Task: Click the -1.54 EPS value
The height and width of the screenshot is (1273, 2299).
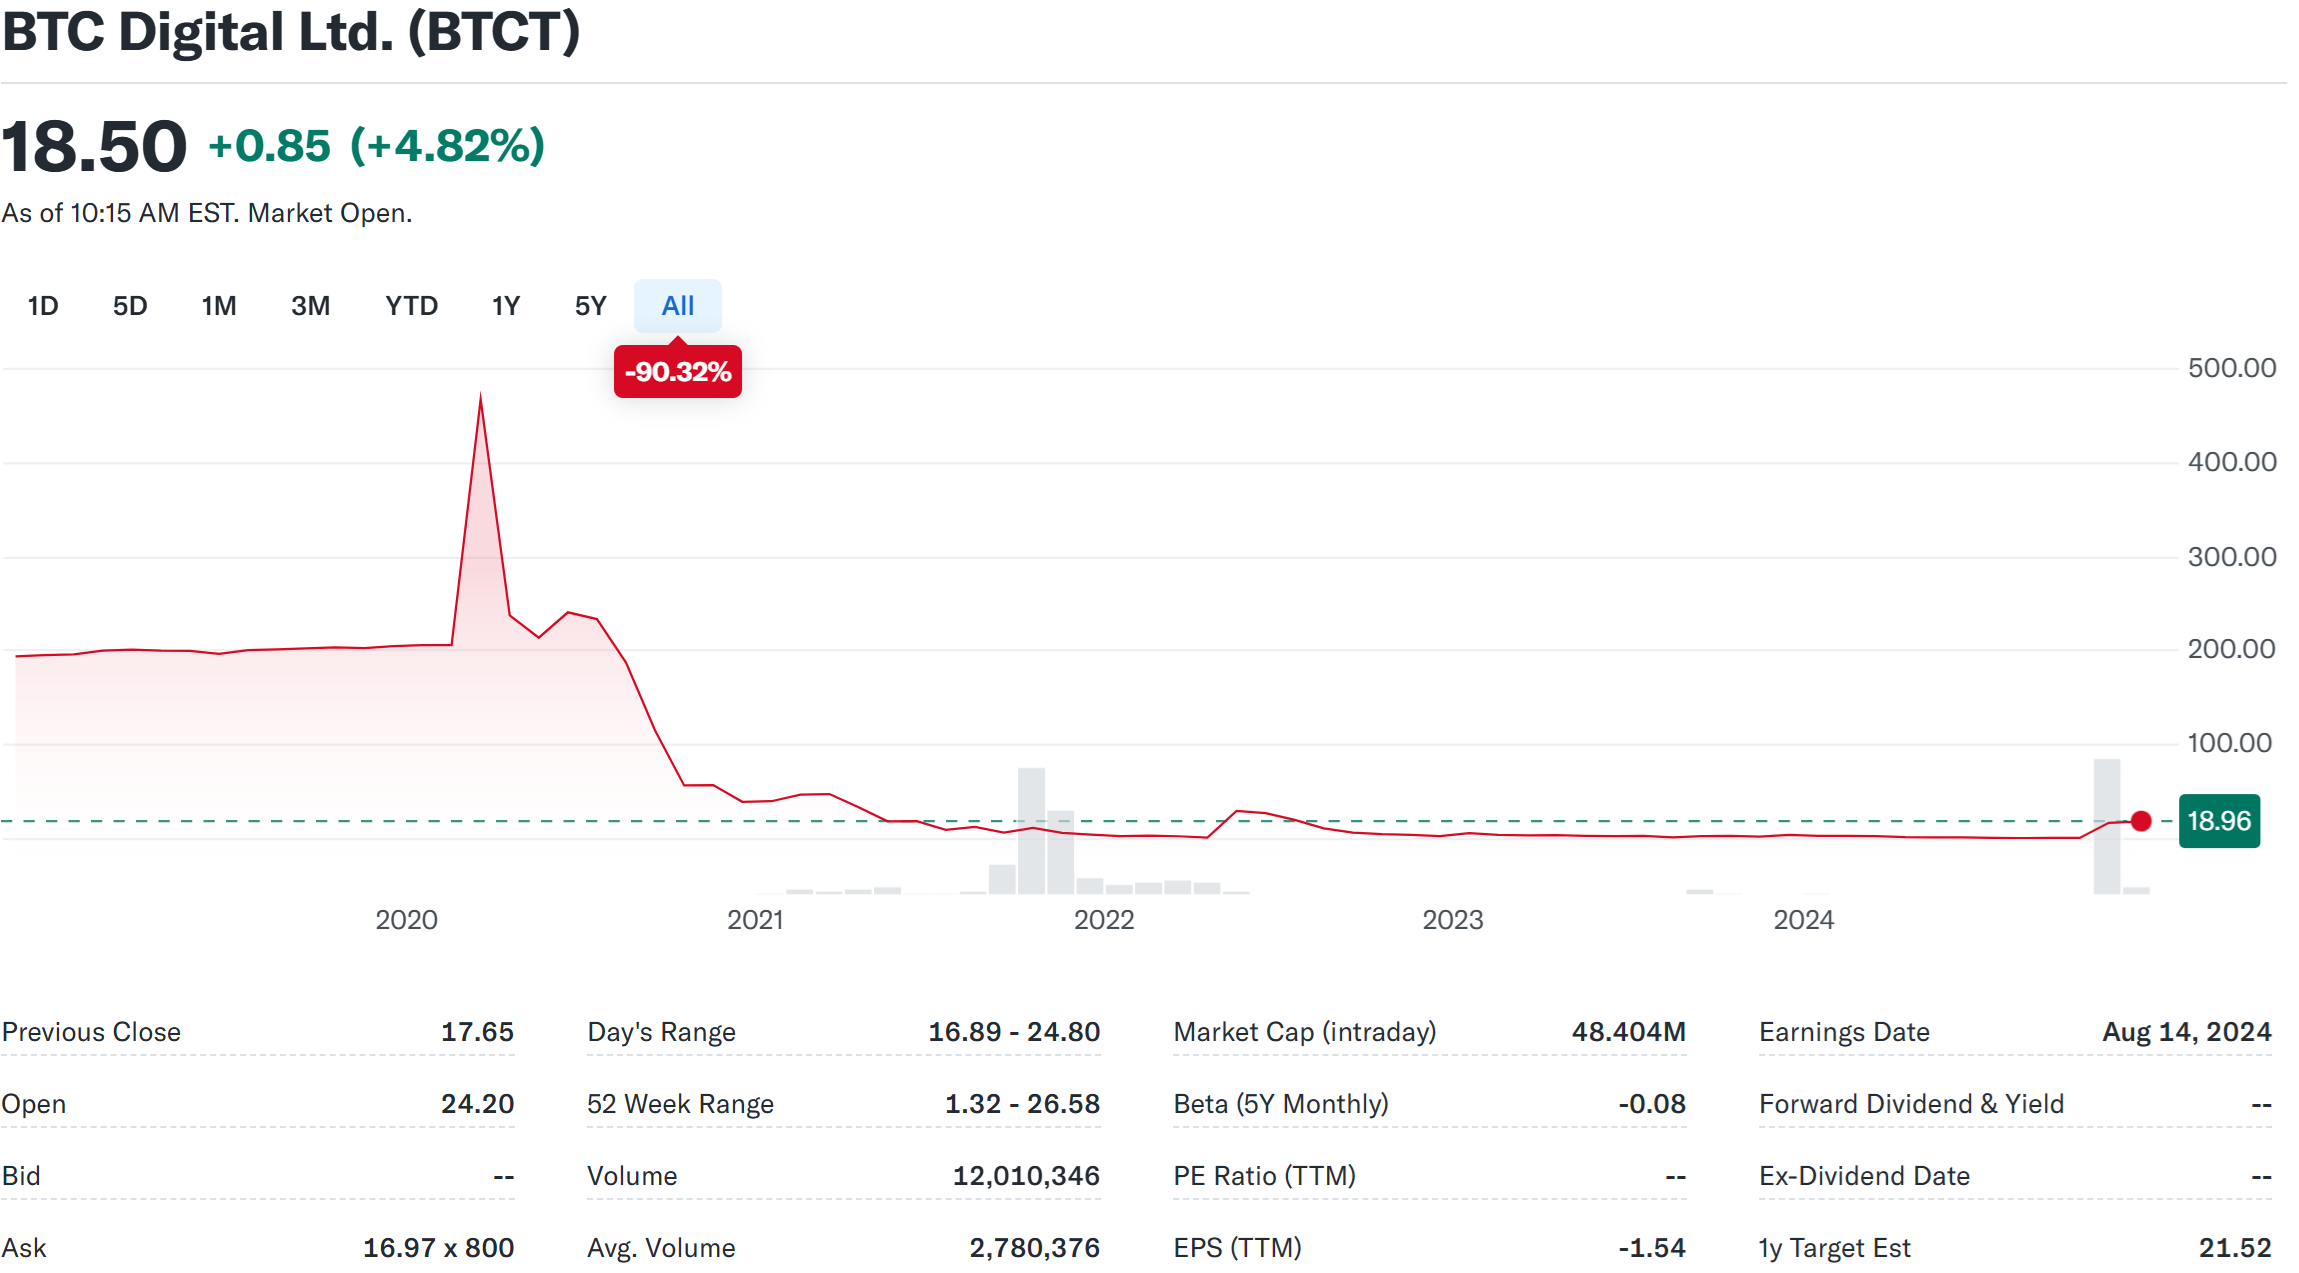Action: (x=1652, y=1248)
